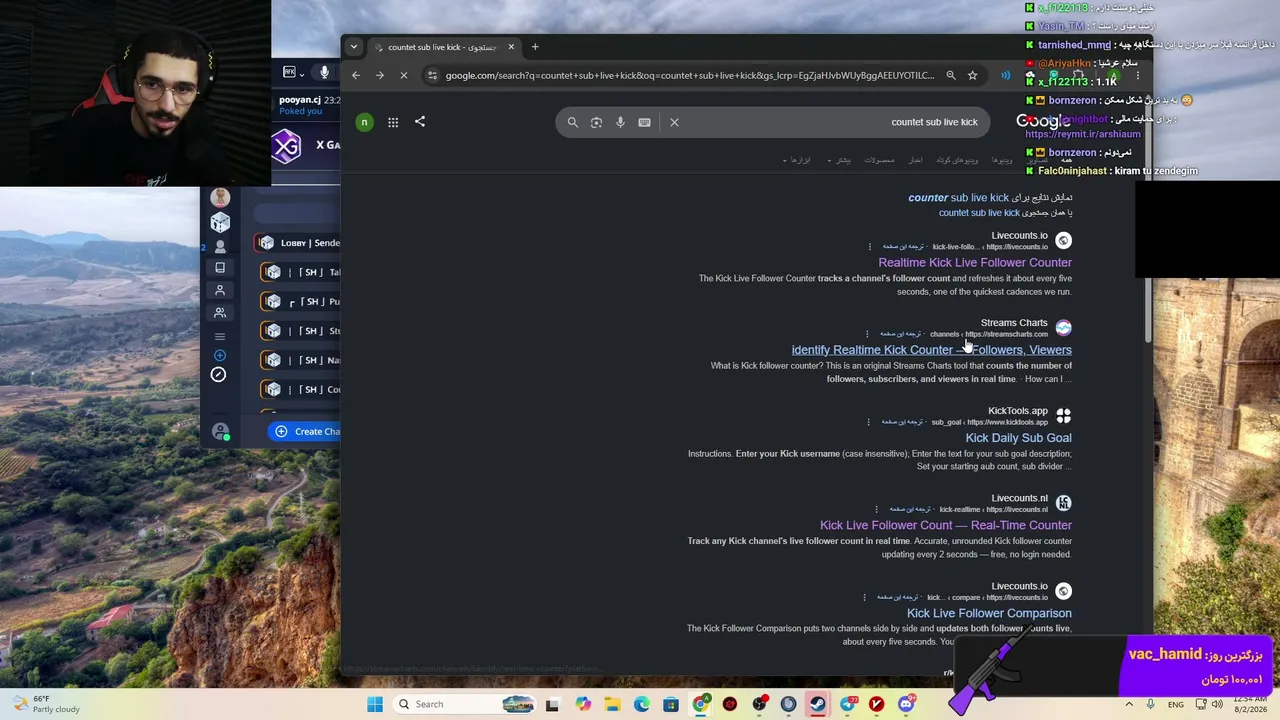Open more options for KickTools.app result
1280x720 pixels.
point(868,422)
